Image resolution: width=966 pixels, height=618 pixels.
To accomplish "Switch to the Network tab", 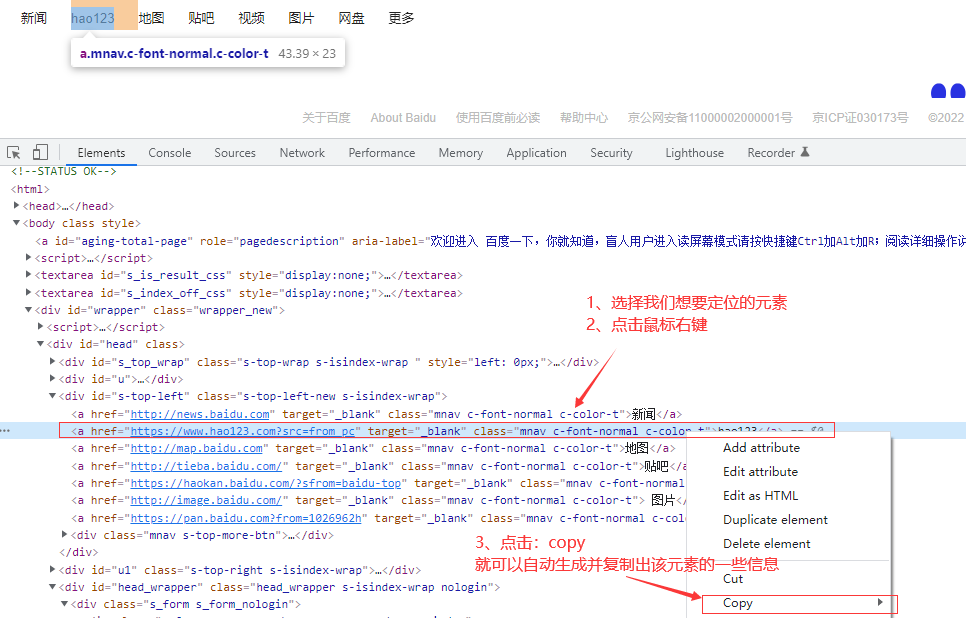I will (302, 153).
